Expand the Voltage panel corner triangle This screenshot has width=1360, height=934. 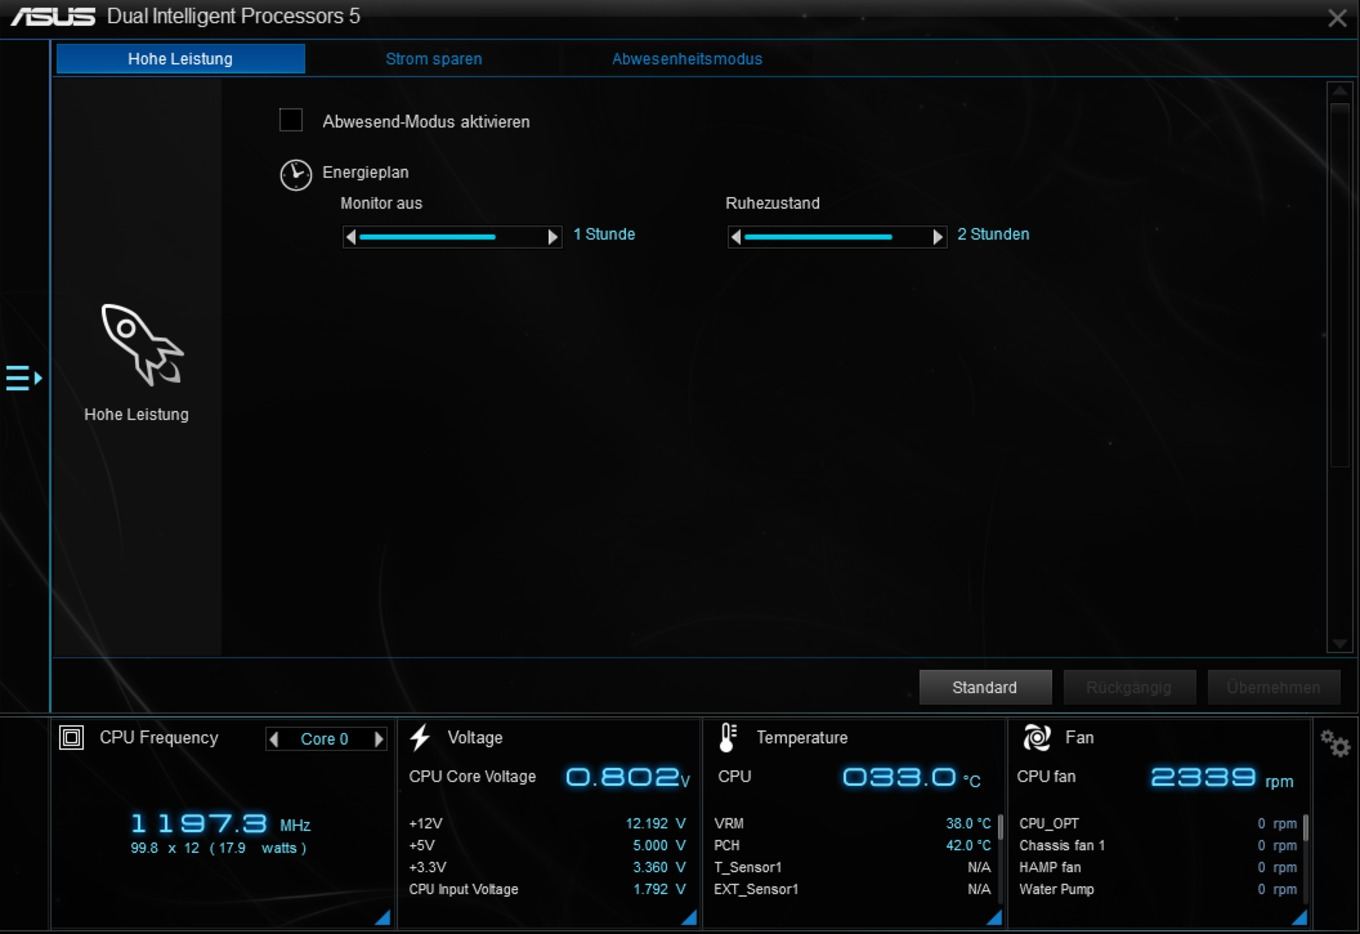(x=689, y=917)
